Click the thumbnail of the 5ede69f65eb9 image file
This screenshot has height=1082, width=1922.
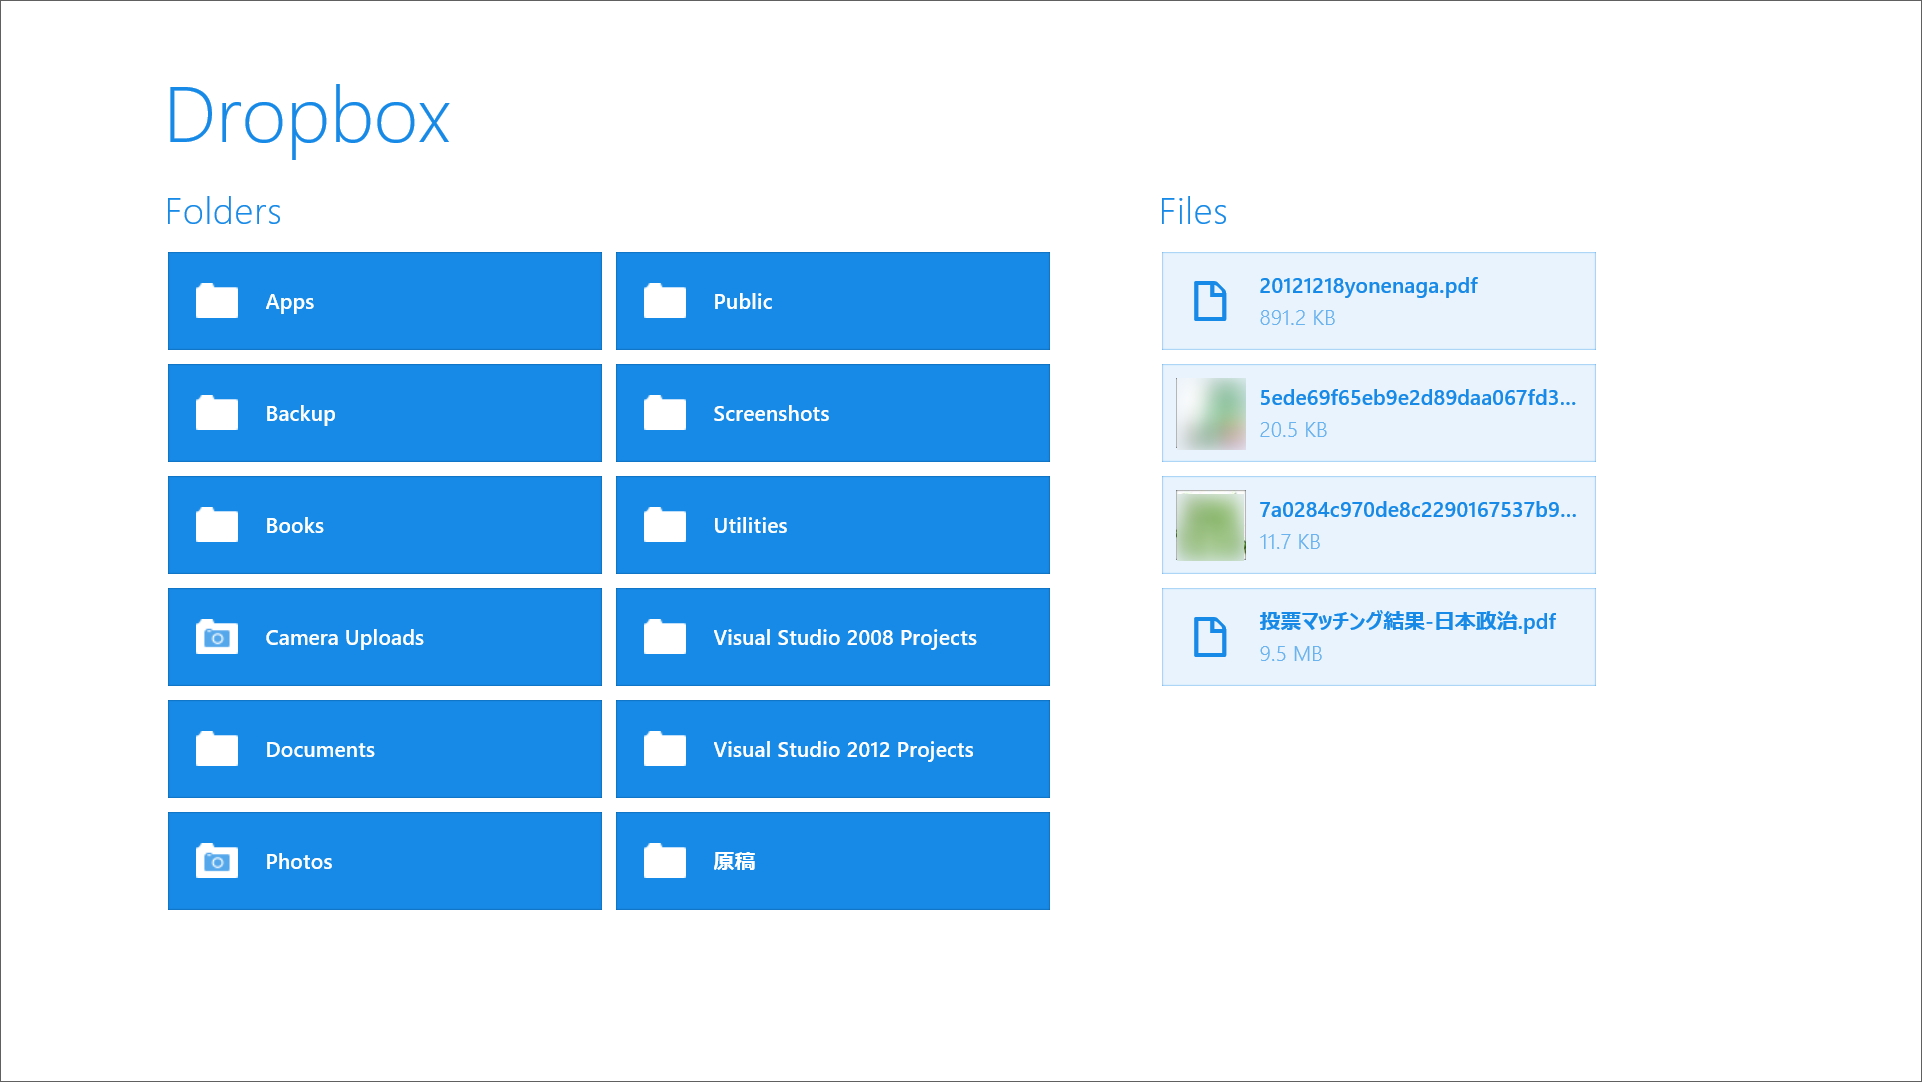(1209, 412)
